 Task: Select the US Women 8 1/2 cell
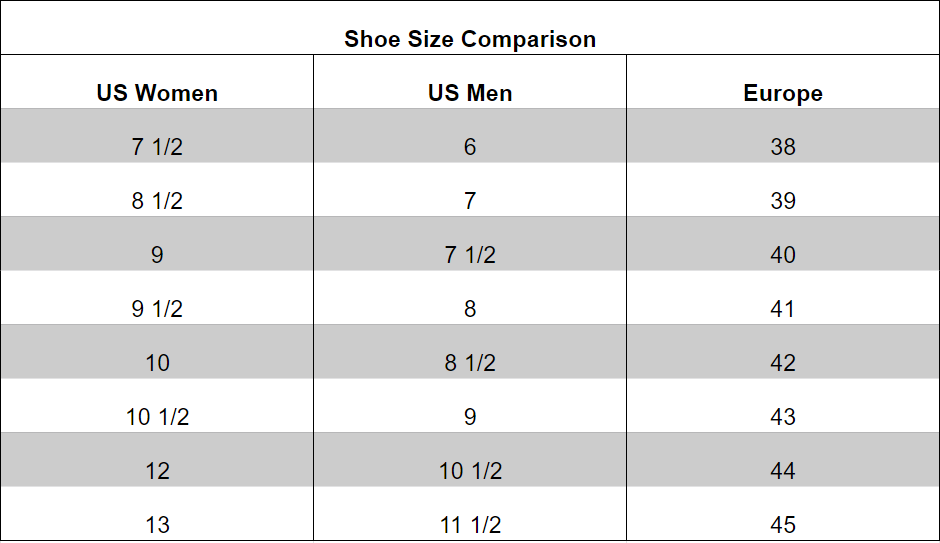coord(157,201)
